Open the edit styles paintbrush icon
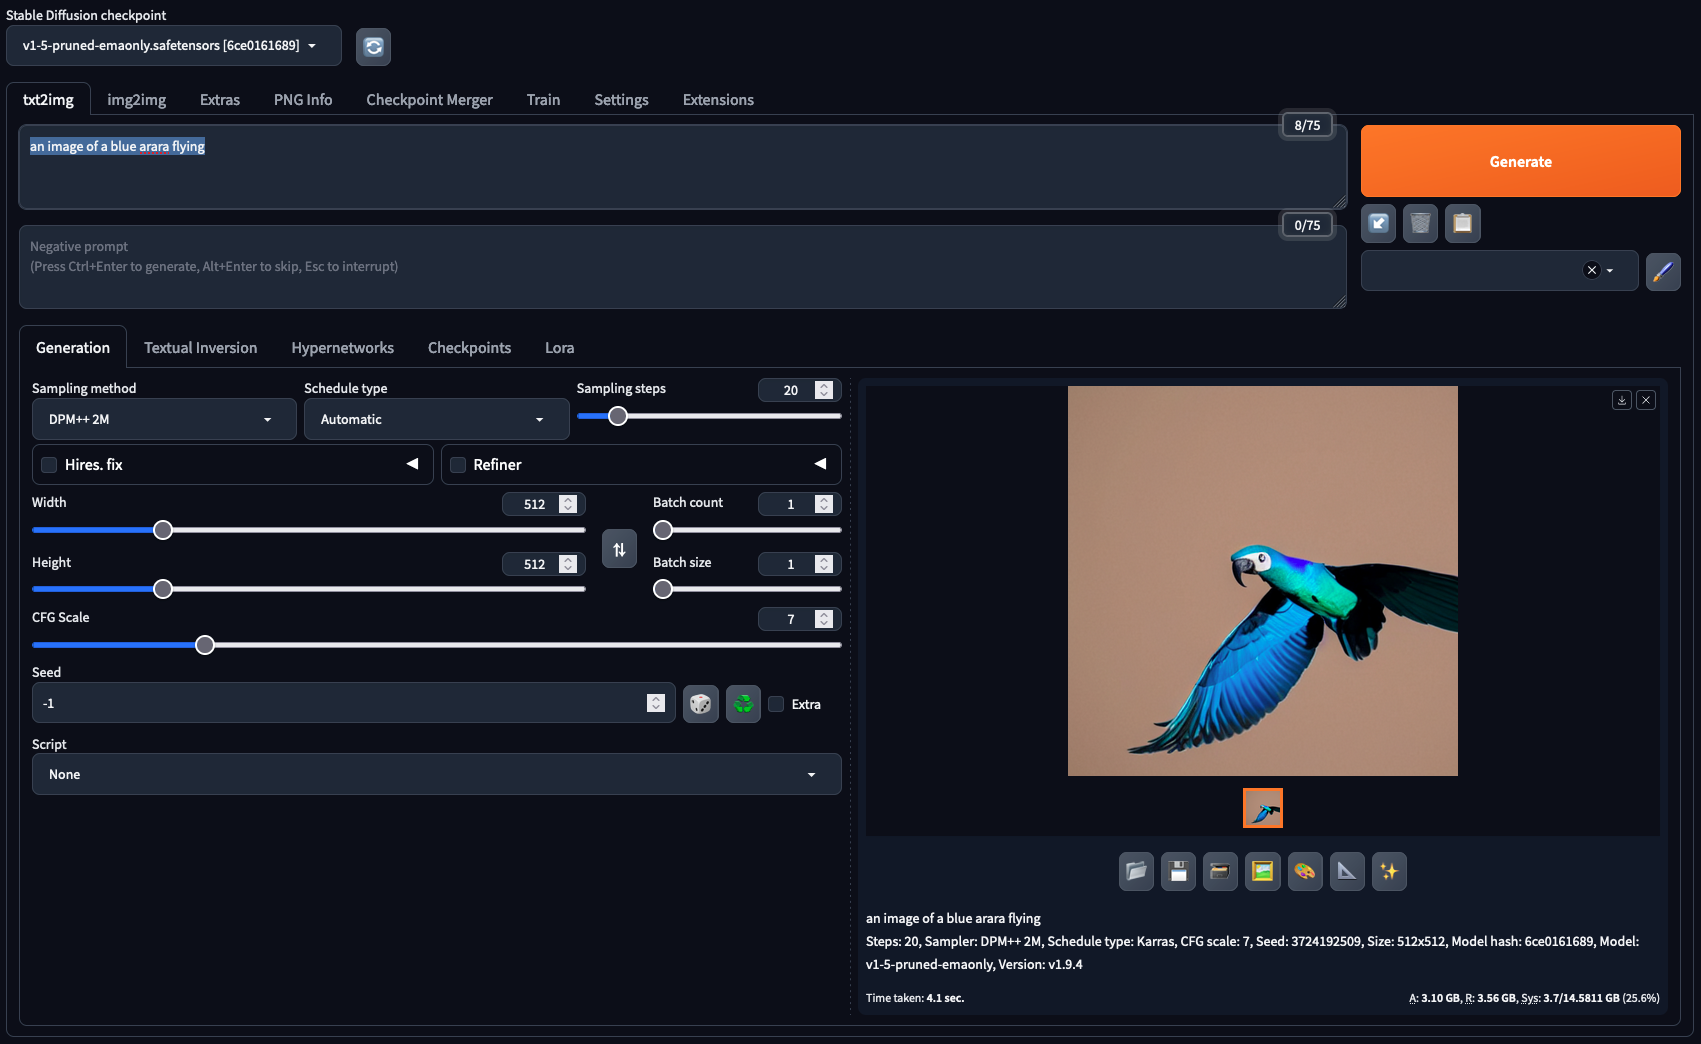 (1663, 271)
